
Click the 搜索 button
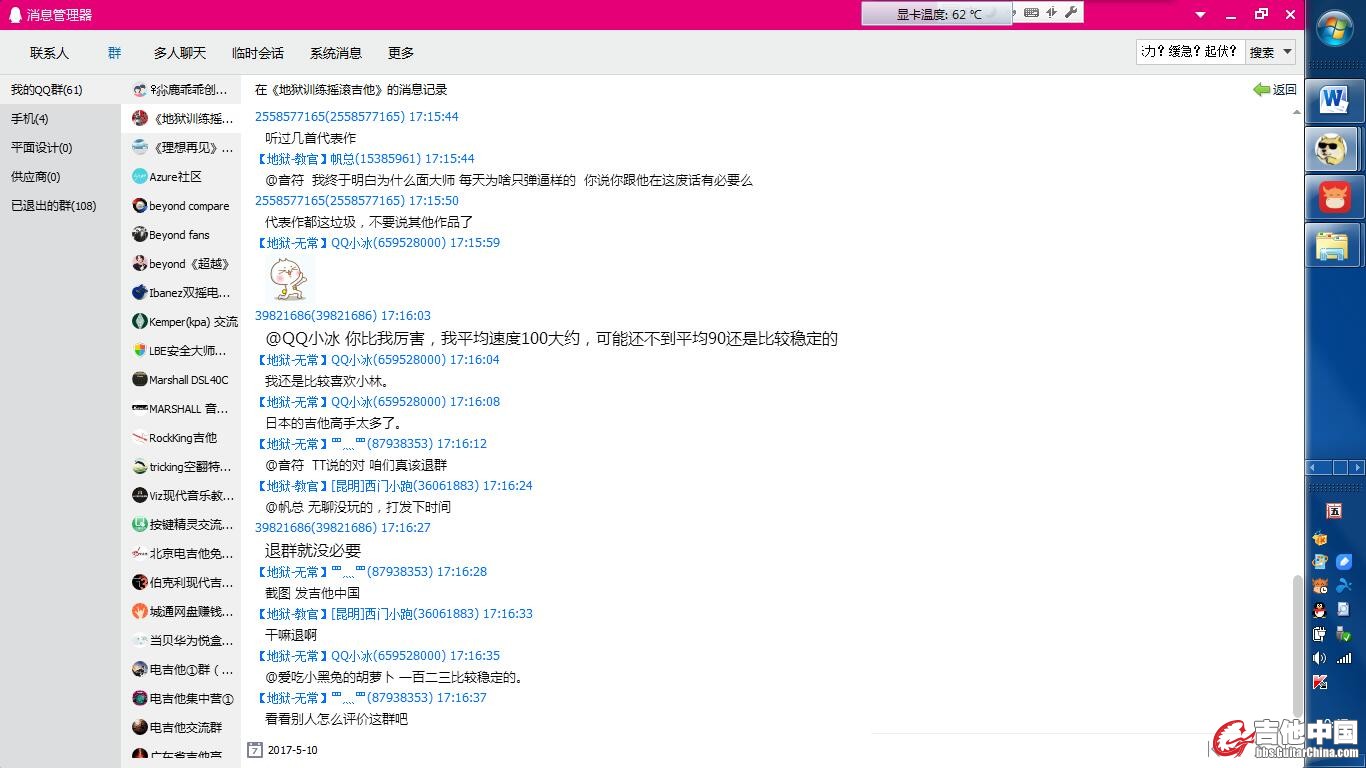(x=1262, y=52)
